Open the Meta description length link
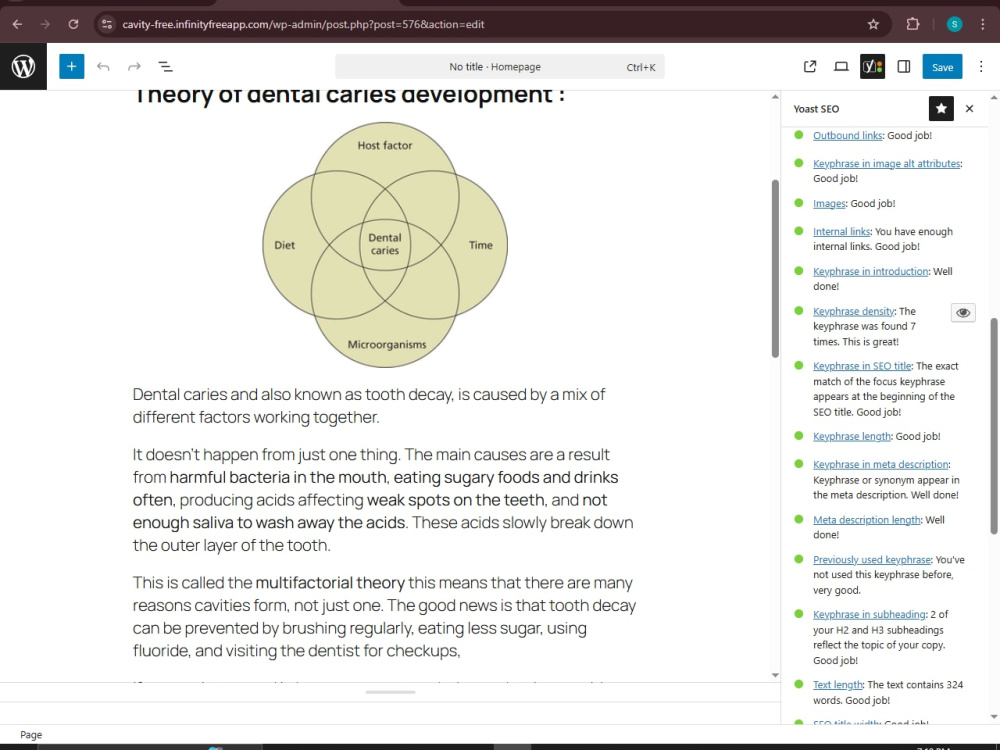 [x=866, y=520]
